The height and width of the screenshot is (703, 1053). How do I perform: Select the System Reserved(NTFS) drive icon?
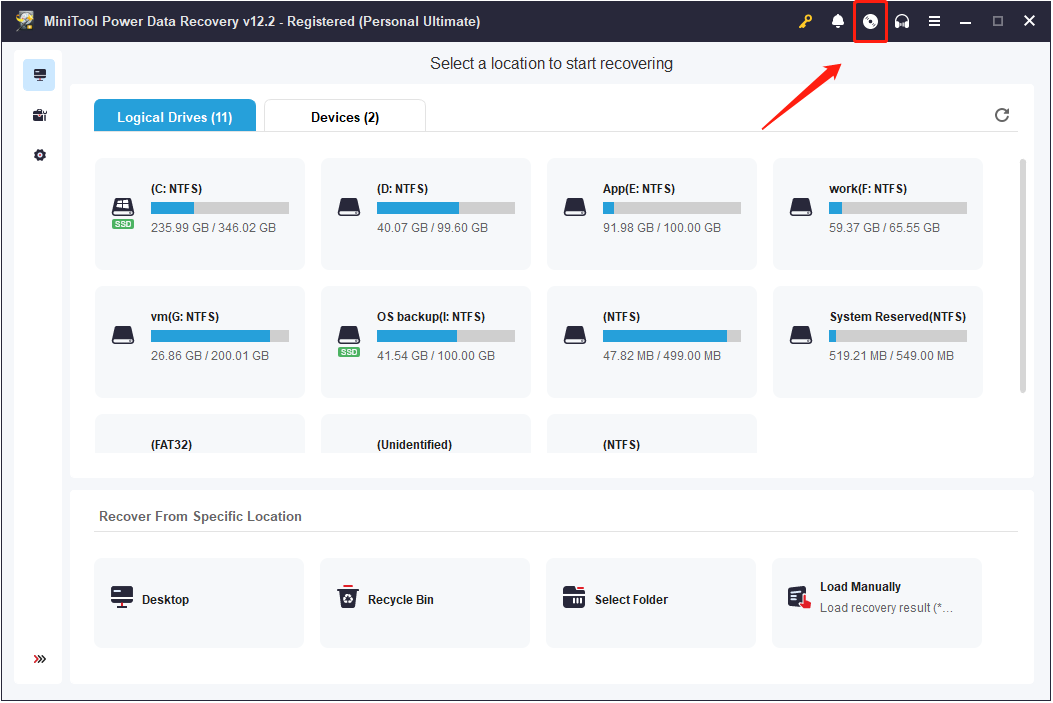(x=800, y=335)
